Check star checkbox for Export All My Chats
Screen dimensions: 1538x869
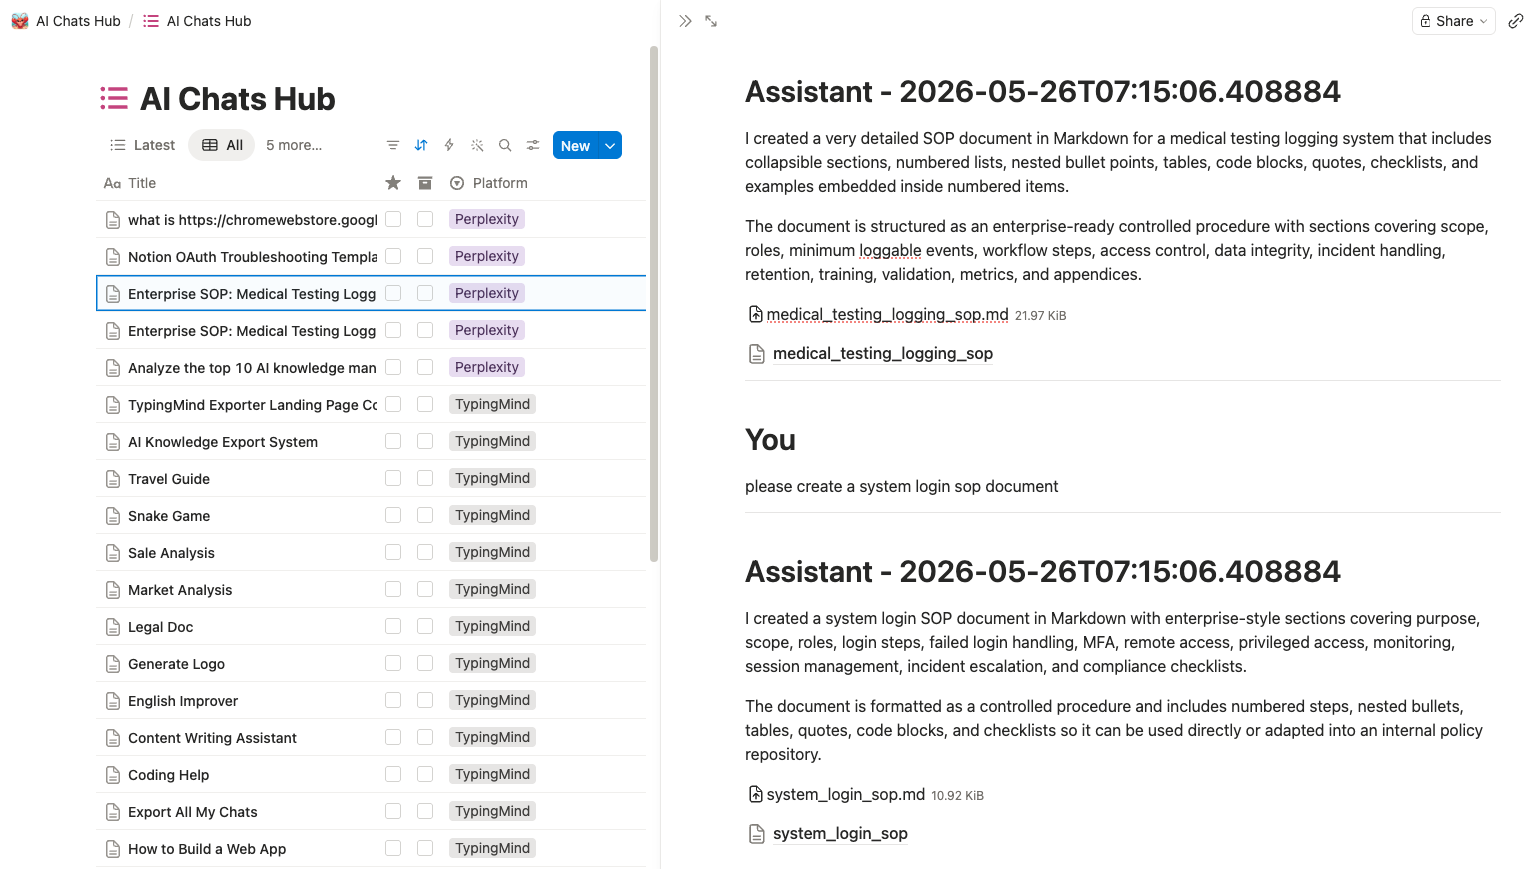pyautogui.click(x=393, y=811)
